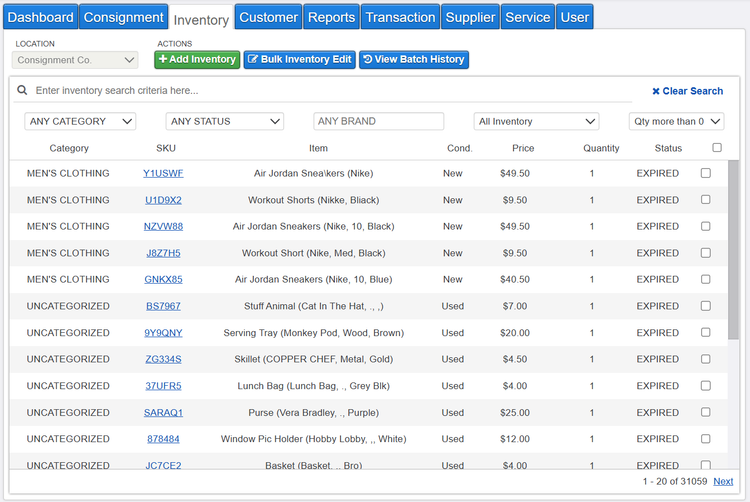The width and height of the screenshot is (750, 502).
Task: Expand the ANY CATEGORY dropdown
Action: [80, 121]
